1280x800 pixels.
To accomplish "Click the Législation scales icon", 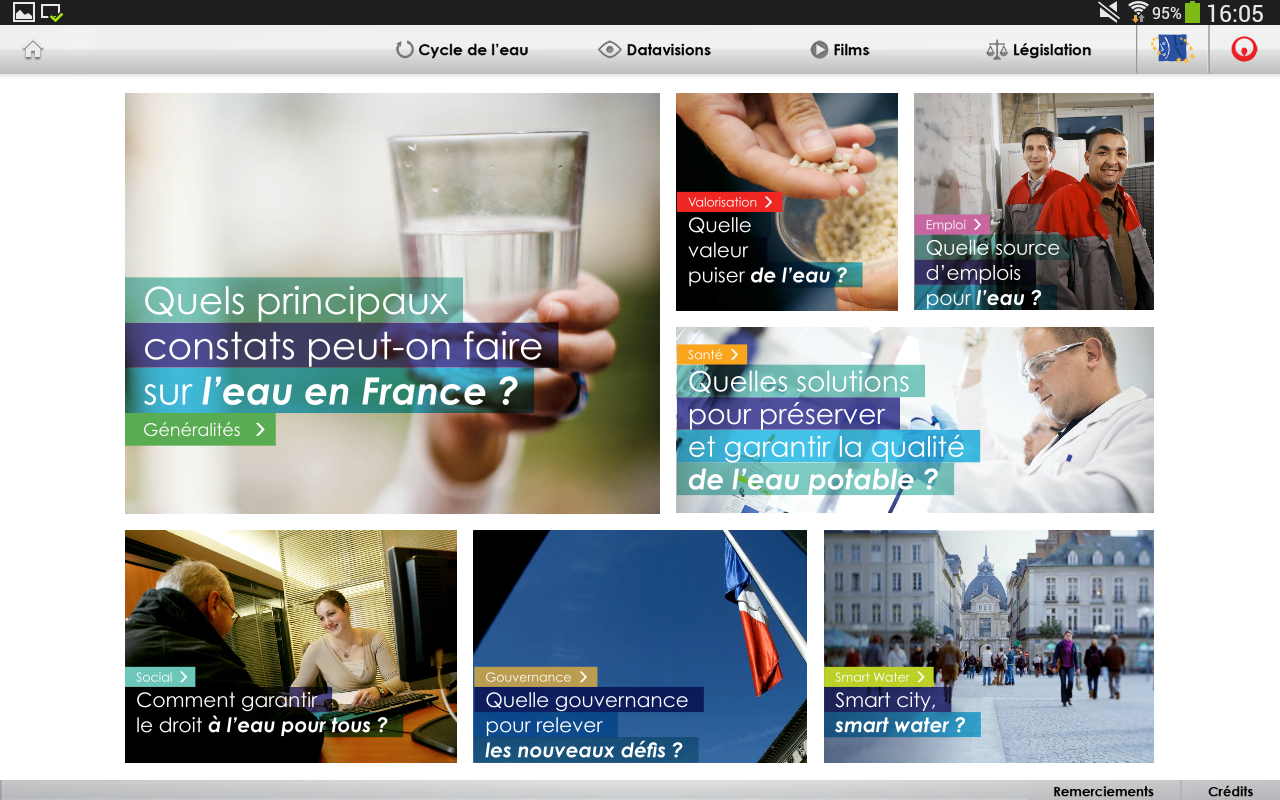I will click(997, 50).
